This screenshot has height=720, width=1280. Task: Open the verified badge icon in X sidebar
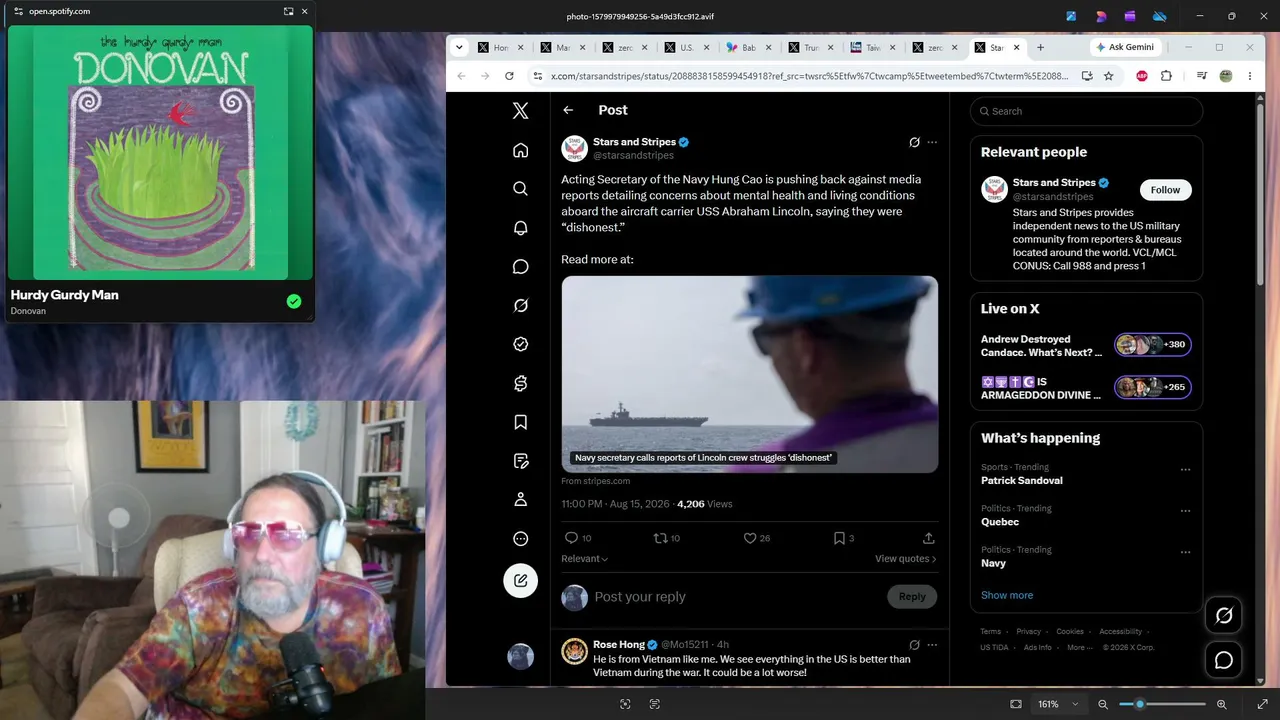[520, 344]
